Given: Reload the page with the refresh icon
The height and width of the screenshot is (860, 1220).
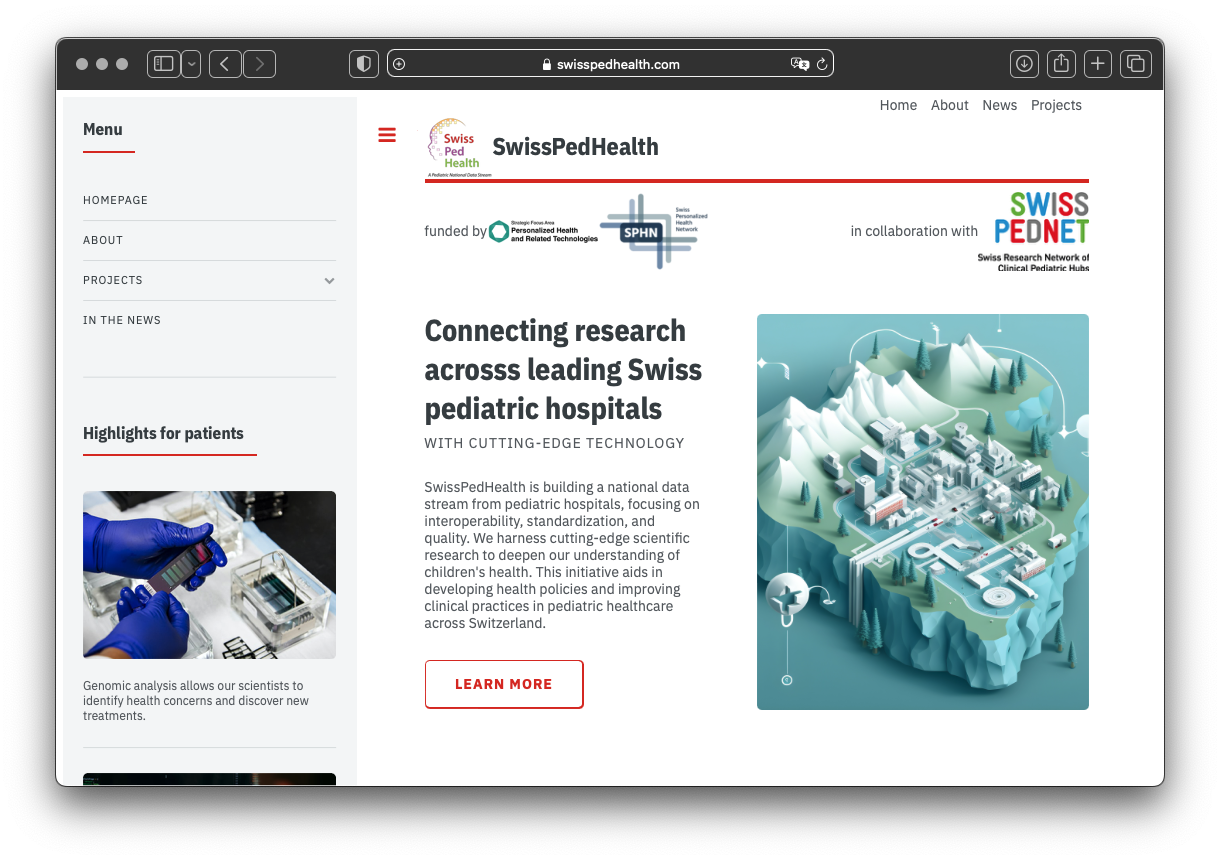Looking at the screenshot, I should [822, 64].
